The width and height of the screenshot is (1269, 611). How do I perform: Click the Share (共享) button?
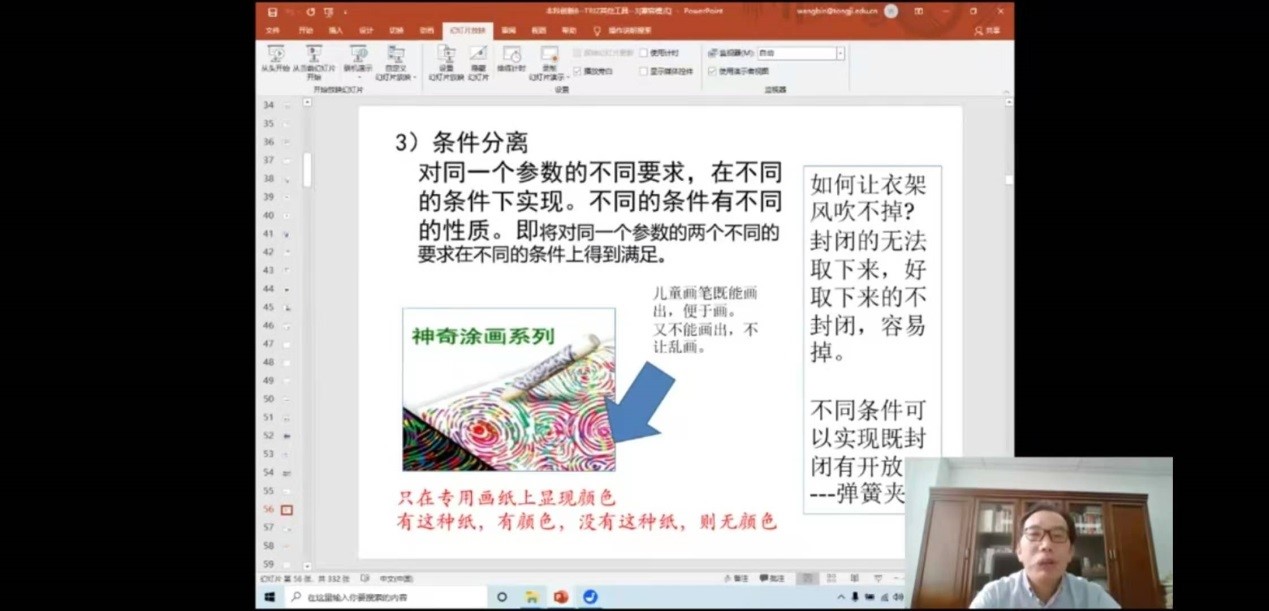(990, 30)
